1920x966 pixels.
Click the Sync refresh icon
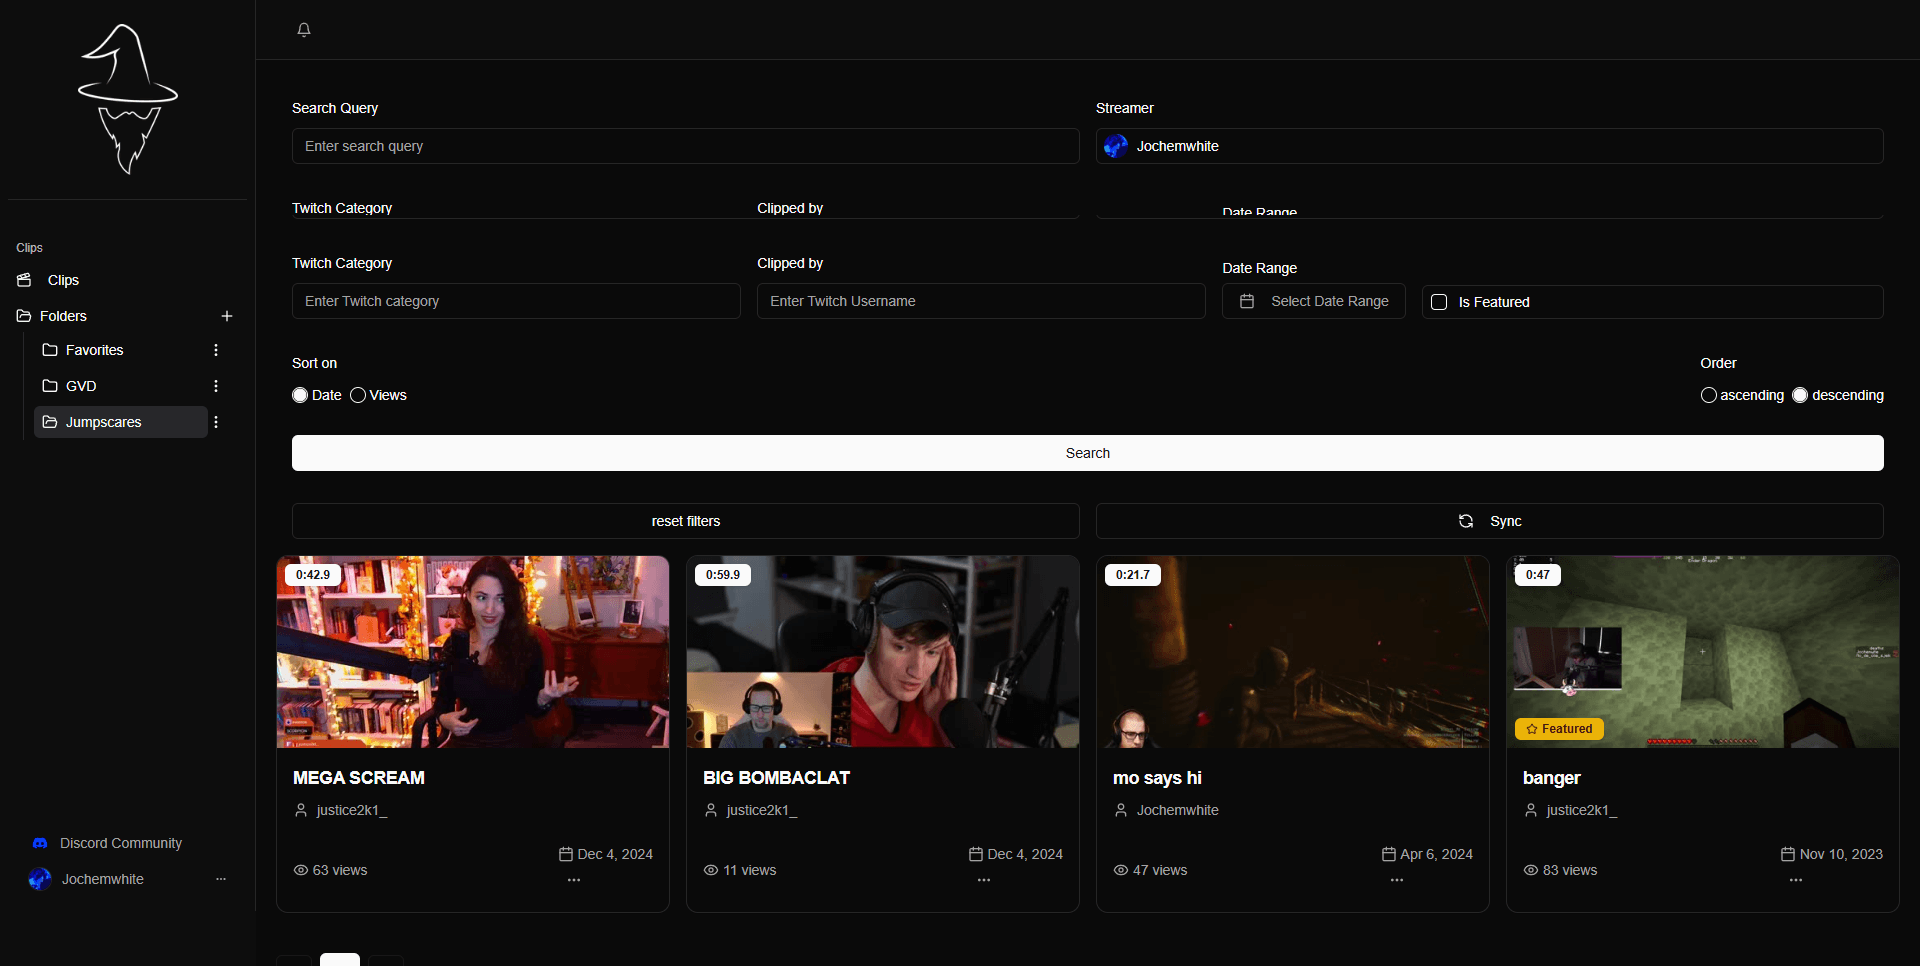1465,521
